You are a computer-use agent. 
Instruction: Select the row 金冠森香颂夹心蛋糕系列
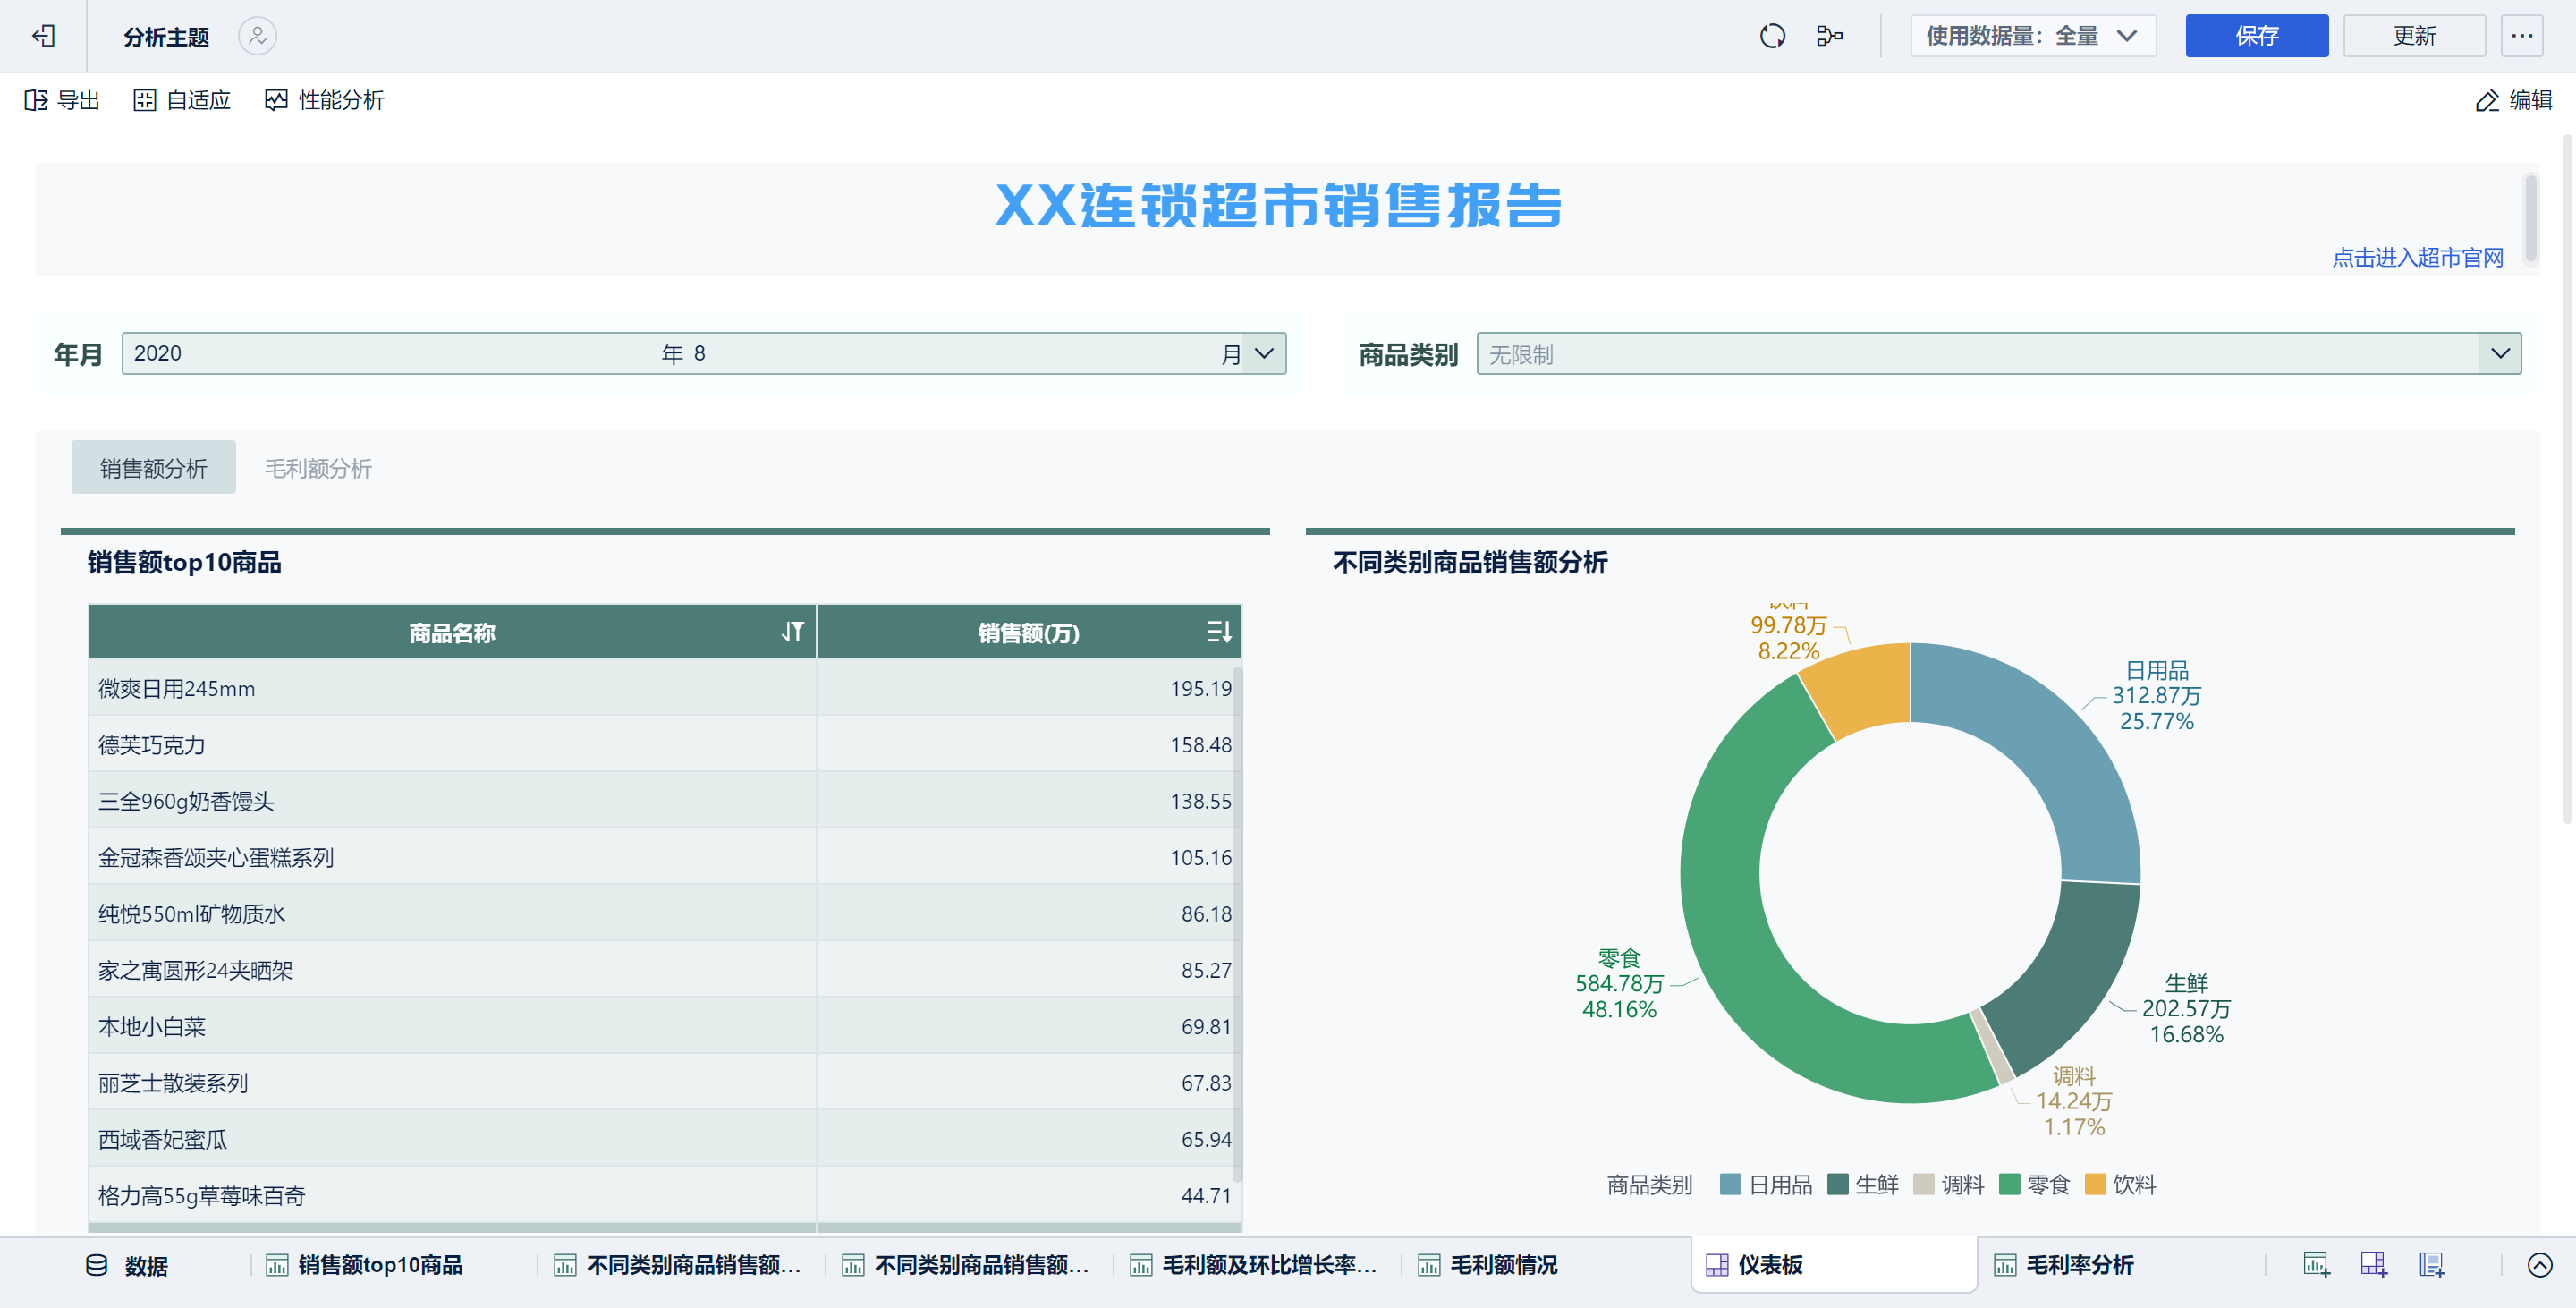tap(665, 857)
